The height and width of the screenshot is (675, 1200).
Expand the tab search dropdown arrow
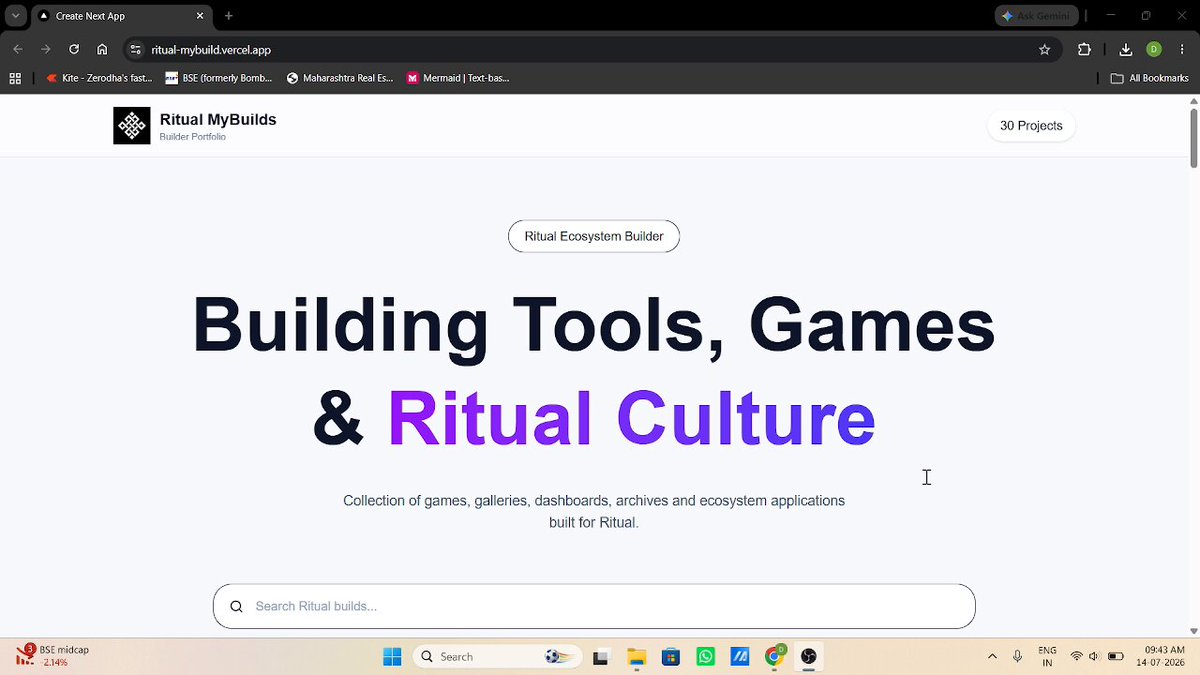click(16, 16)
